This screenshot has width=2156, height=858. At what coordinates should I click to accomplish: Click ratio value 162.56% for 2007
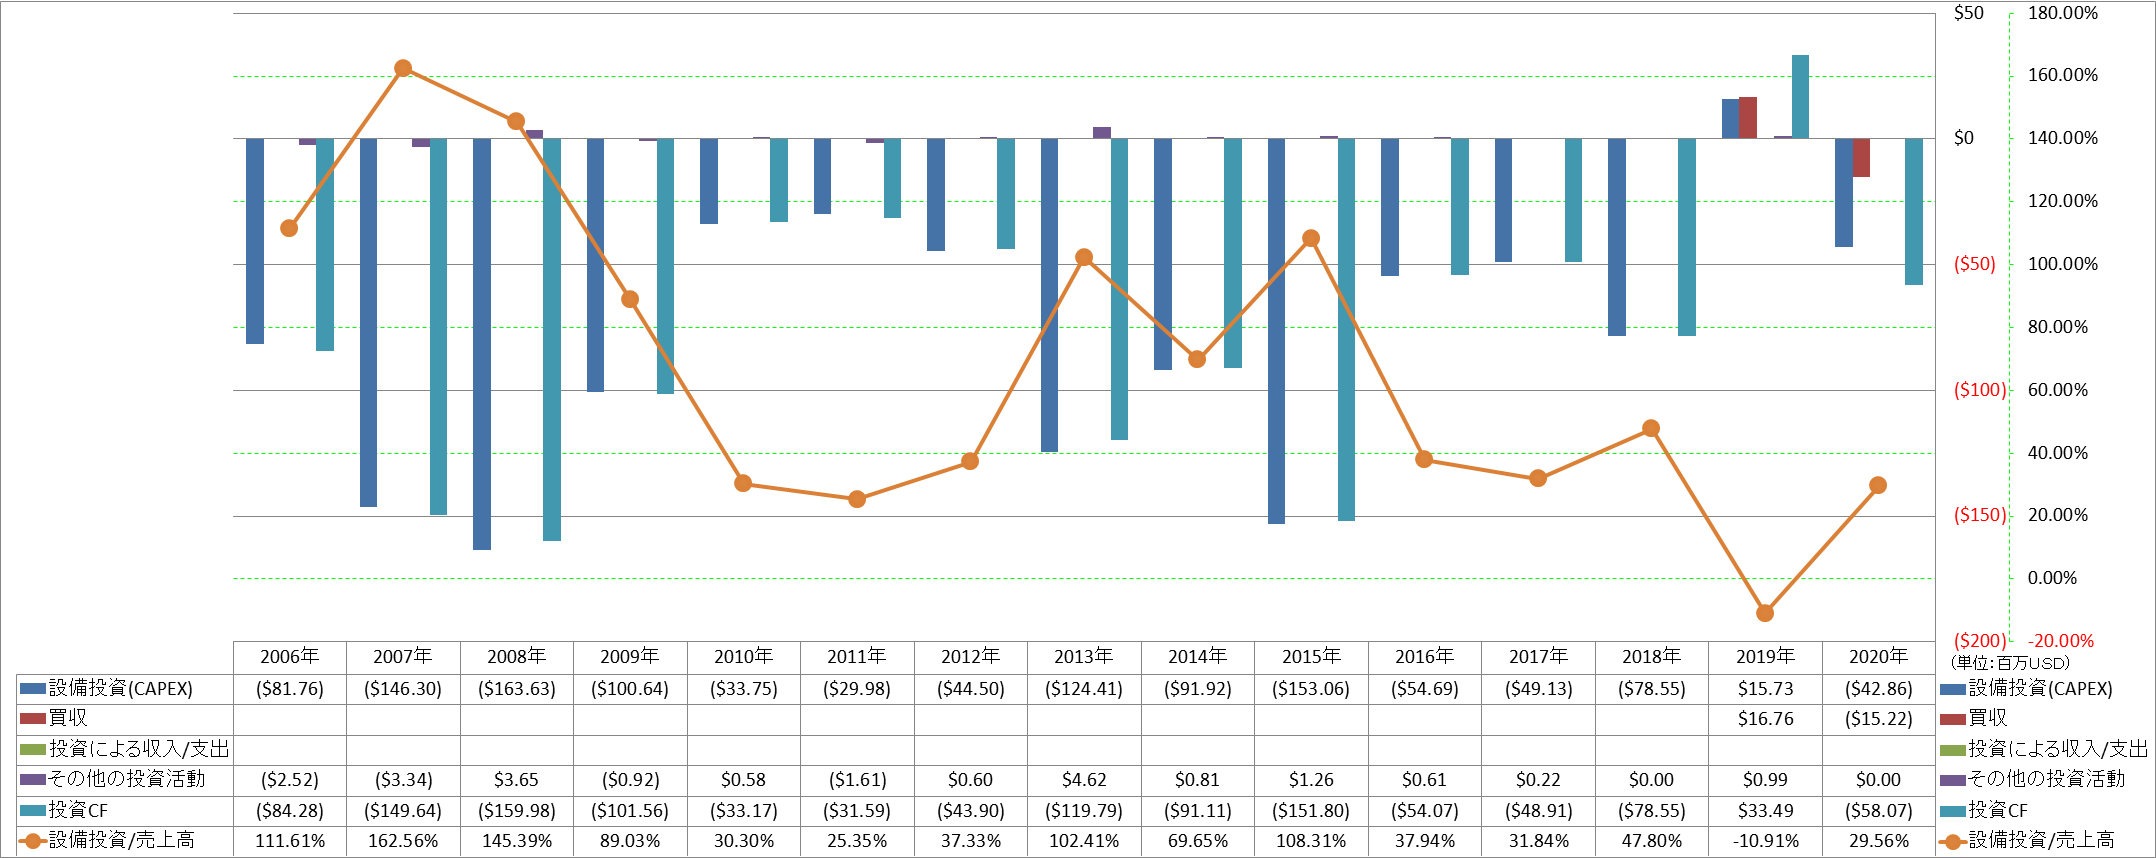point(403,841)
